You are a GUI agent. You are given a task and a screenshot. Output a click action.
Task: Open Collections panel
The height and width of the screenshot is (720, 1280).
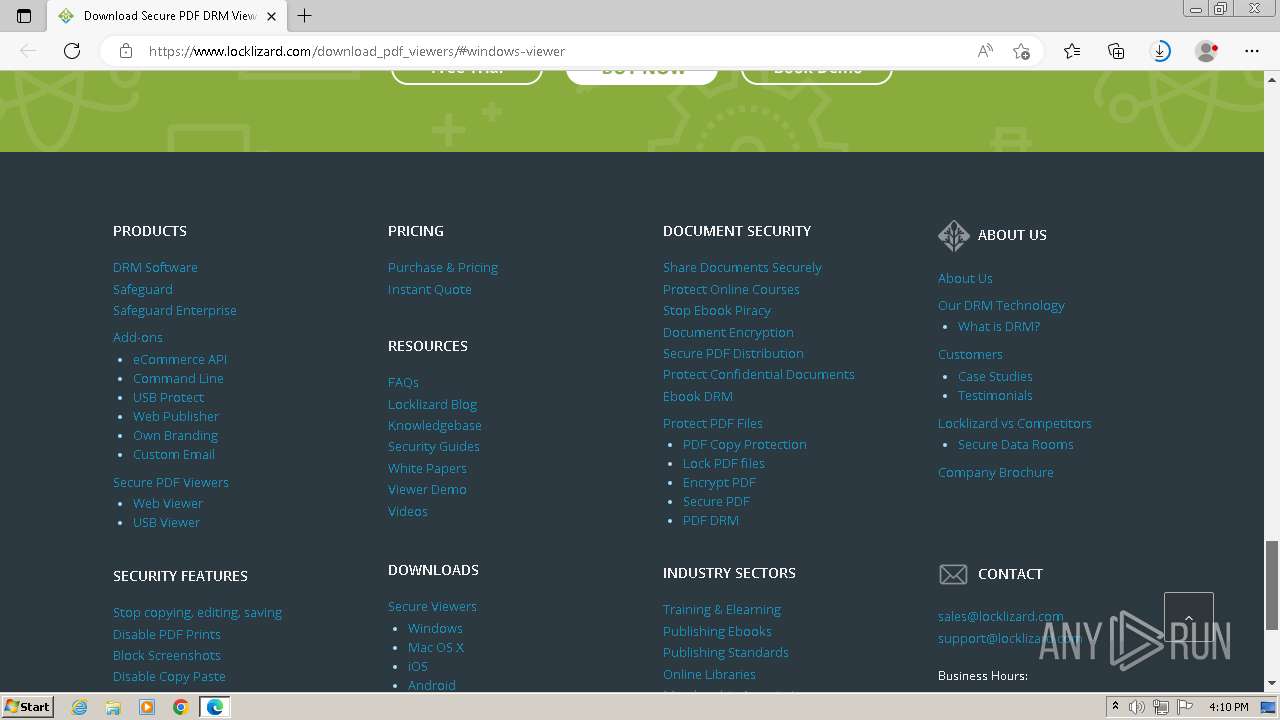pyautogui.click(x=1116, y=51)
